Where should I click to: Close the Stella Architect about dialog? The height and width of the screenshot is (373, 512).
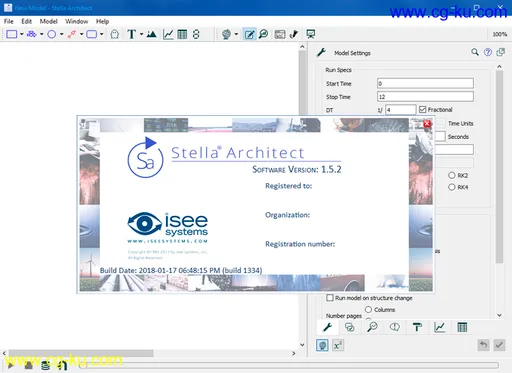[x=427, y=124]
